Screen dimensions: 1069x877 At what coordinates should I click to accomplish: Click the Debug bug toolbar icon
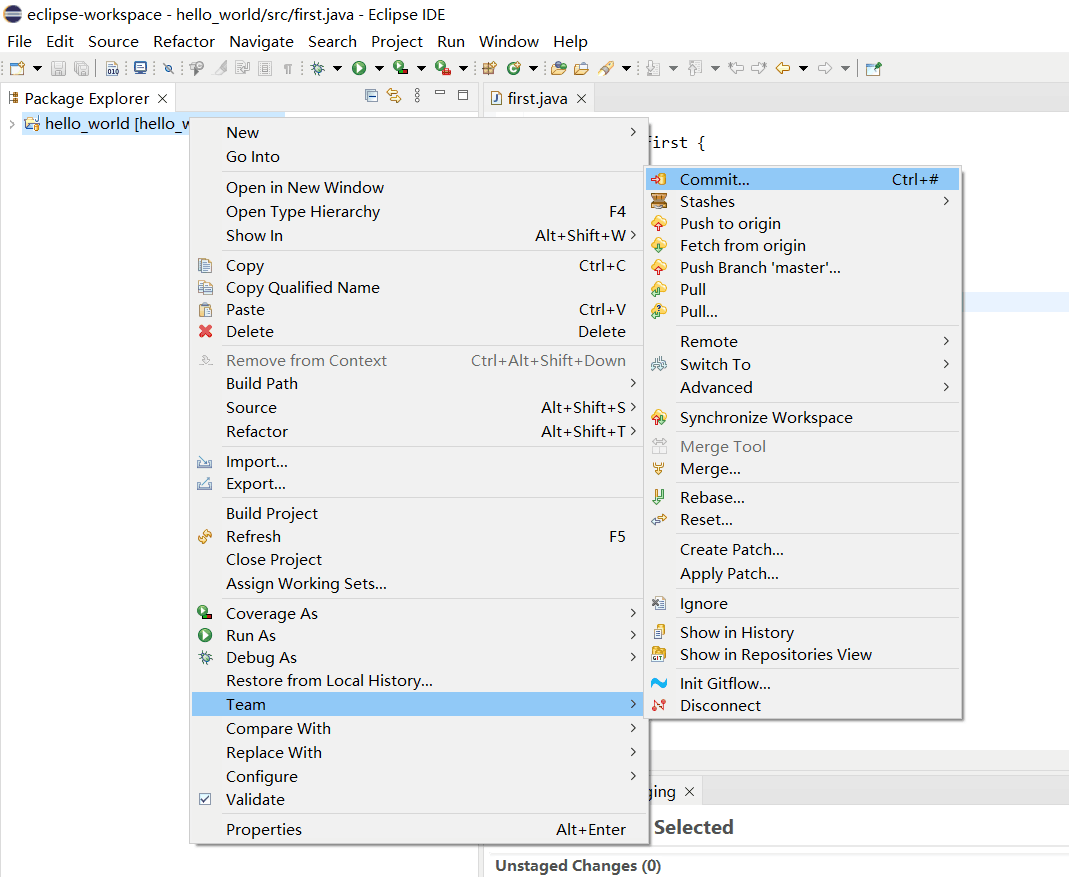click(317, 68)
